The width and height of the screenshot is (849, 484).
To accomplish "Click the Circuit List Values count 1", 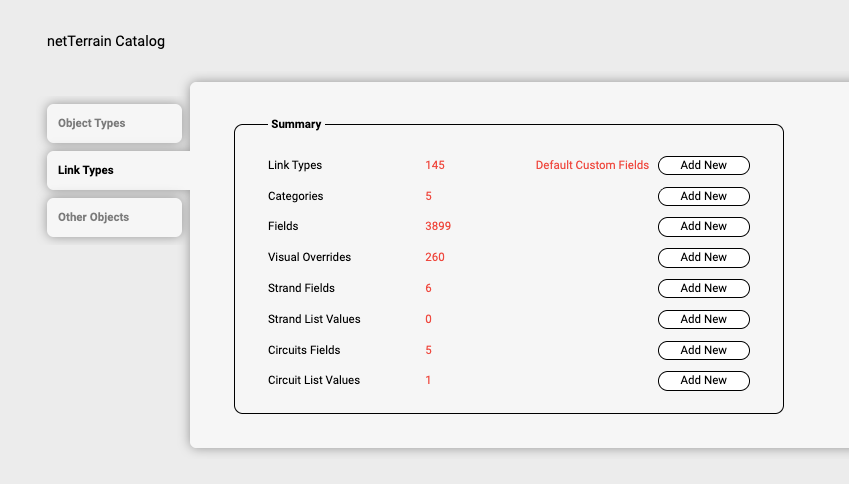I will [429, 381].
